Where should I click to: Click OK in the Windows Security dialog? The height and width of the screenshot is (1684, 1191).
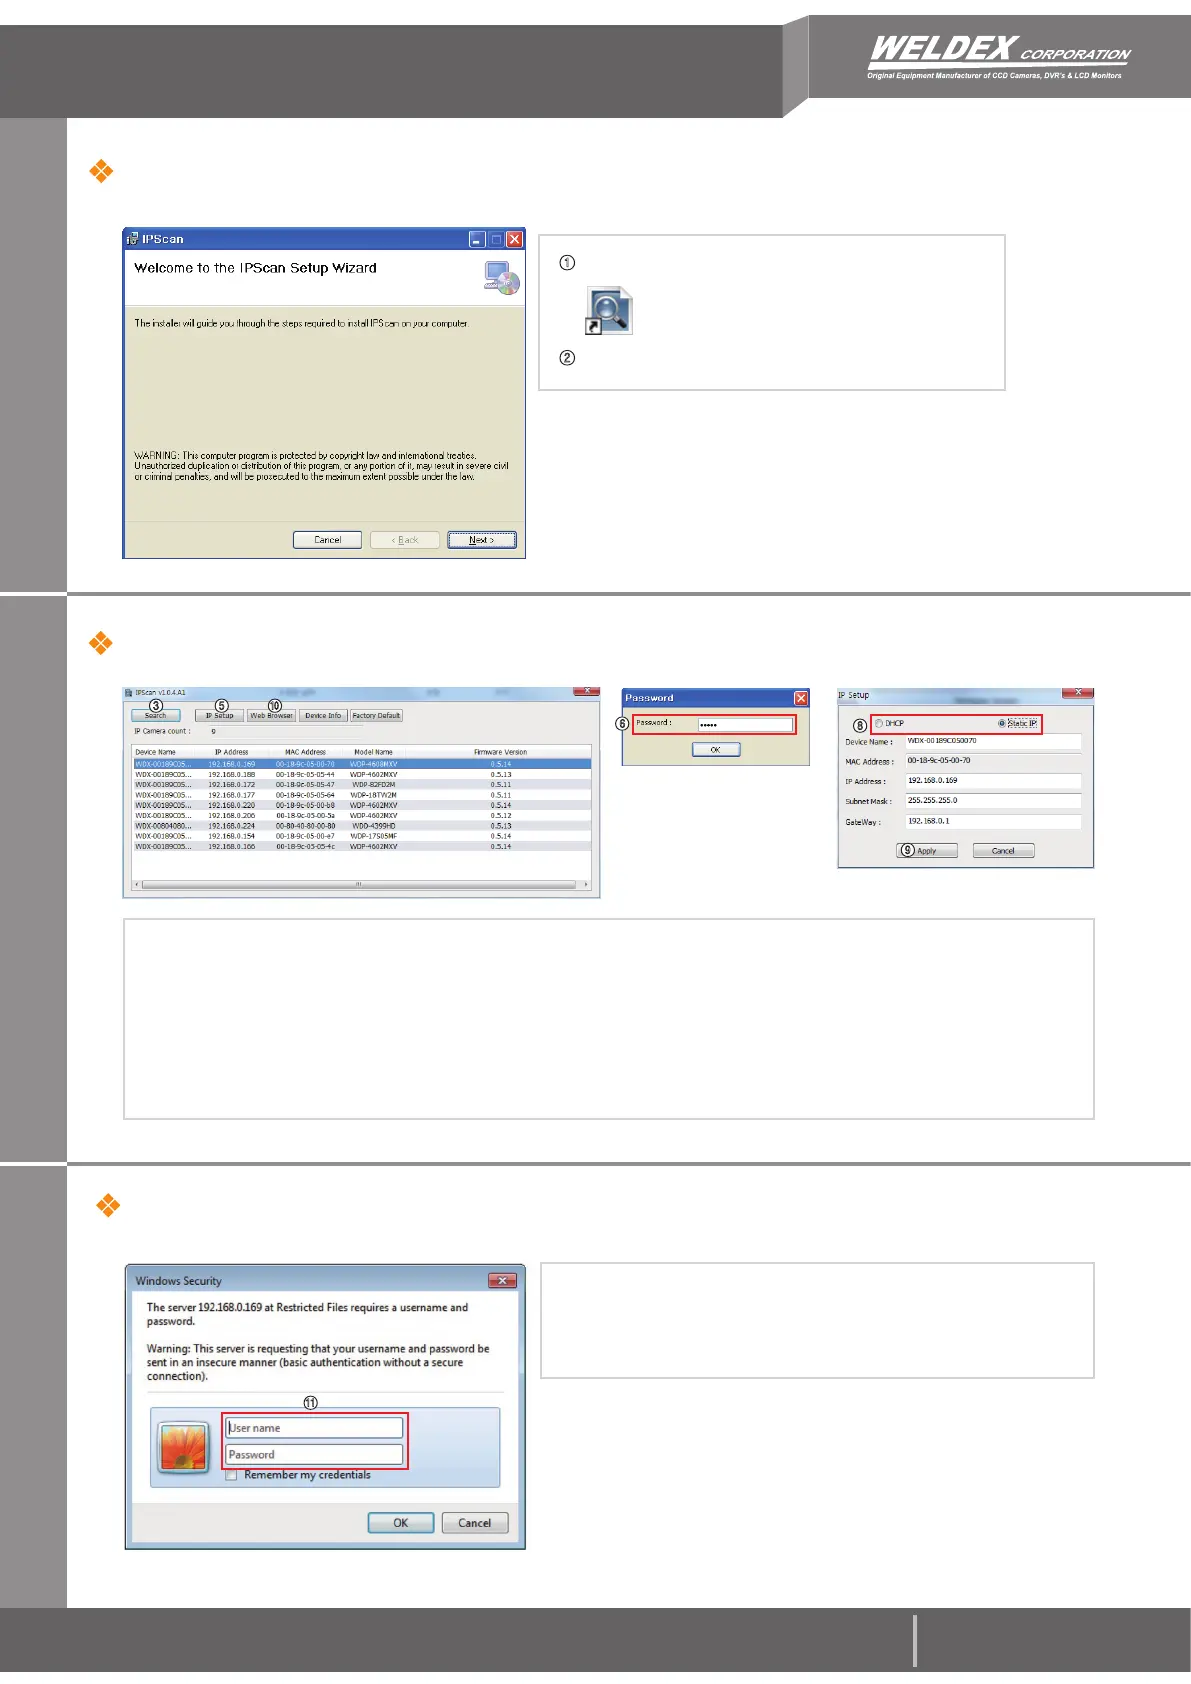(401, 1523)
